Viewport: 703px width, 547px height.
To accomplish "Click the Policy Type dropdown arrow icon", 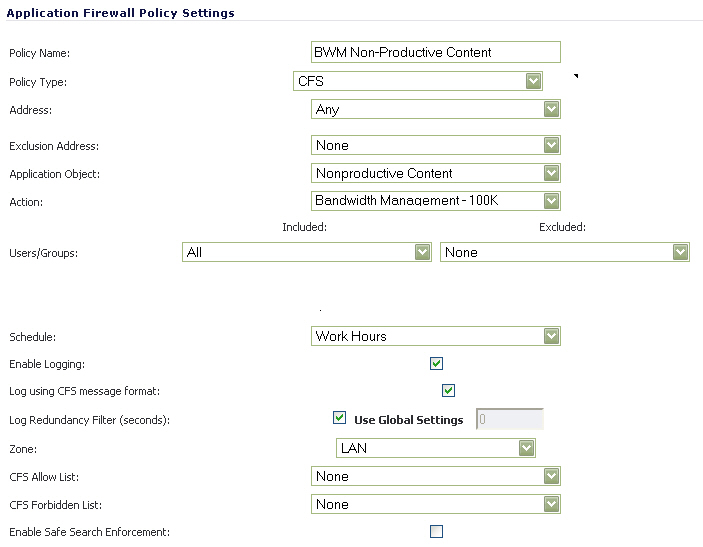I will [x=534, y=81].
